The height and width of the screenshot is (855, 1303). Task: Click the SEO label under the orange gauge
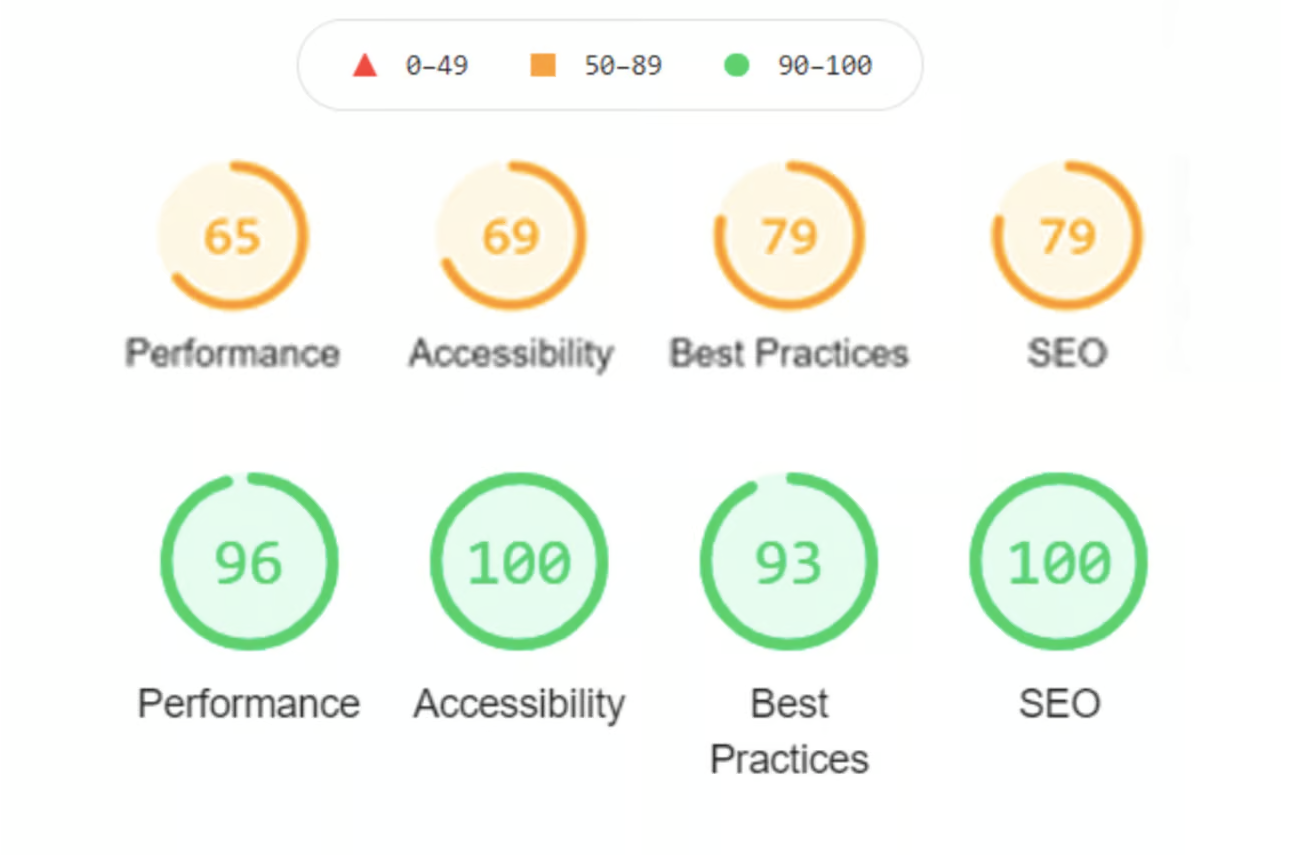click(x=1067, y=353)
